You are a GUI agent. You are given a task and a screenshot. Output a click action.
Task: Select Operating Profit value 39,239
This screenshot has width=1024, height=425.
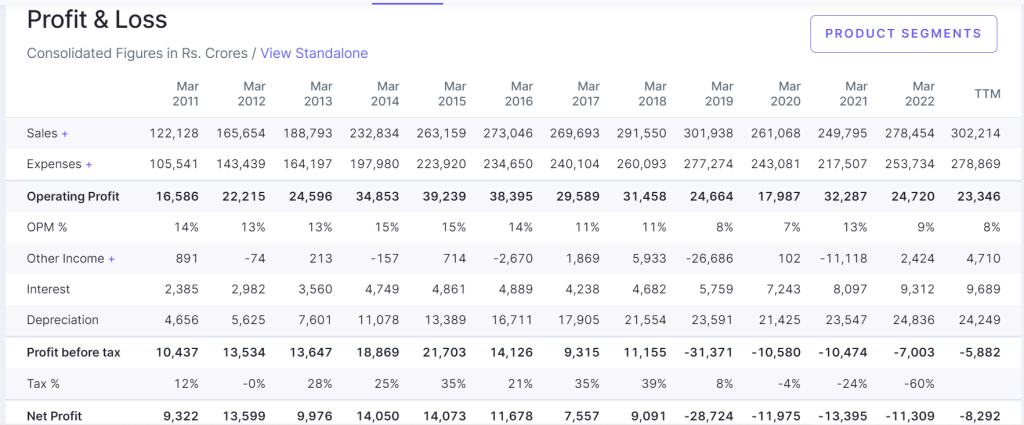(445, 197)
